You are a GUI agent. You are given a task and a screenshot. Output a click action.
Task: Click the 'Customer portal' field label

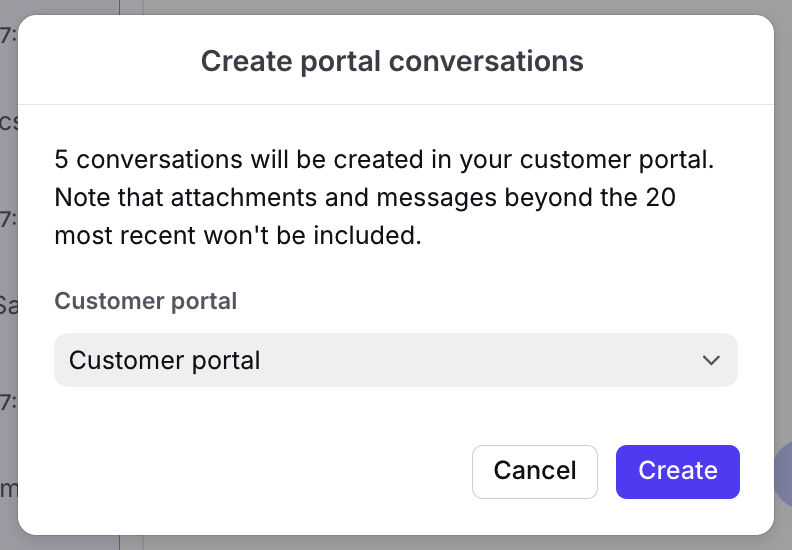pyautogui.click(x=145, y=301)
